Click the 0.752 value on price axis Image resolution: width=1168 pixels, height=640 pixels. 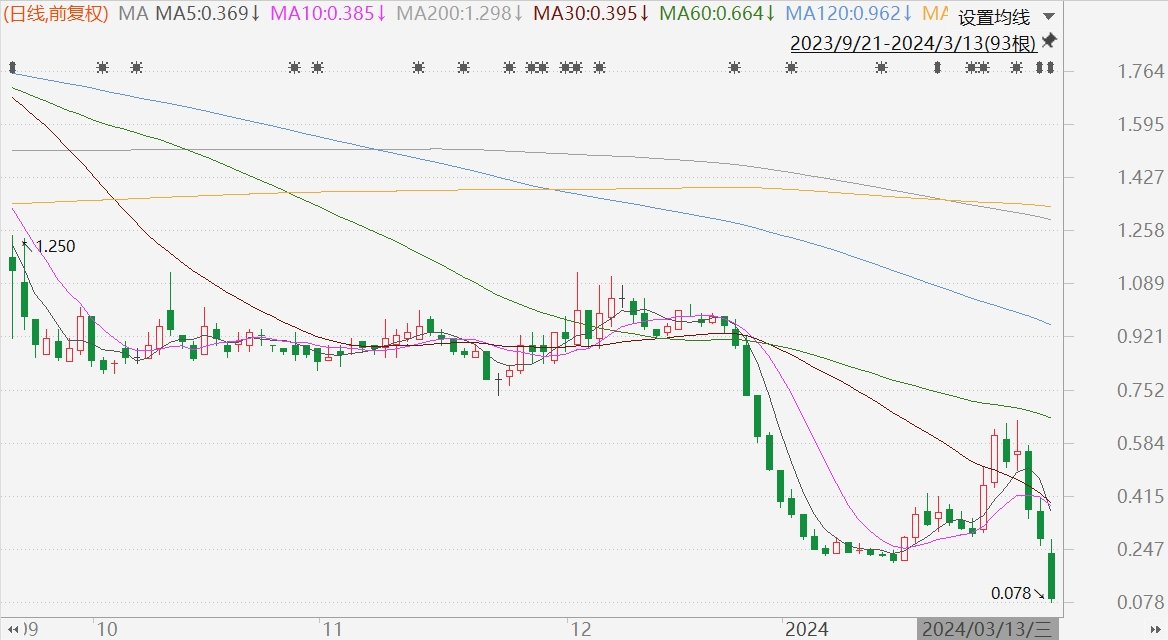click(x=1140, y=390)
